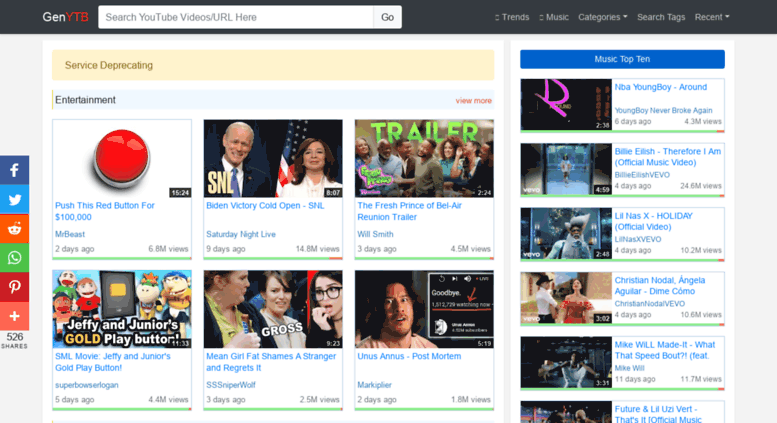Visit Markiplier channel link
The height and width of the screenshot is (423, 777).
click(x=374, y=385)
